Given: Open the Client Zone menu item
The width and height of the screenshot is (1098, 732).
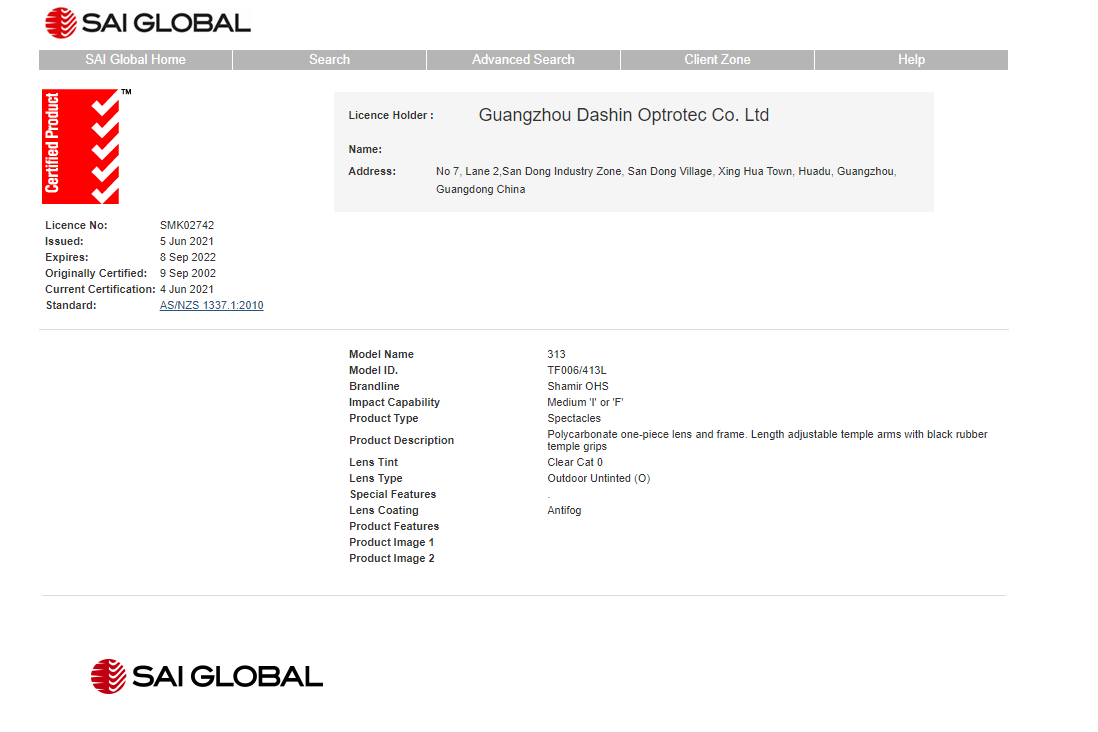Looking at the screenshot, I should click(717, 60).
